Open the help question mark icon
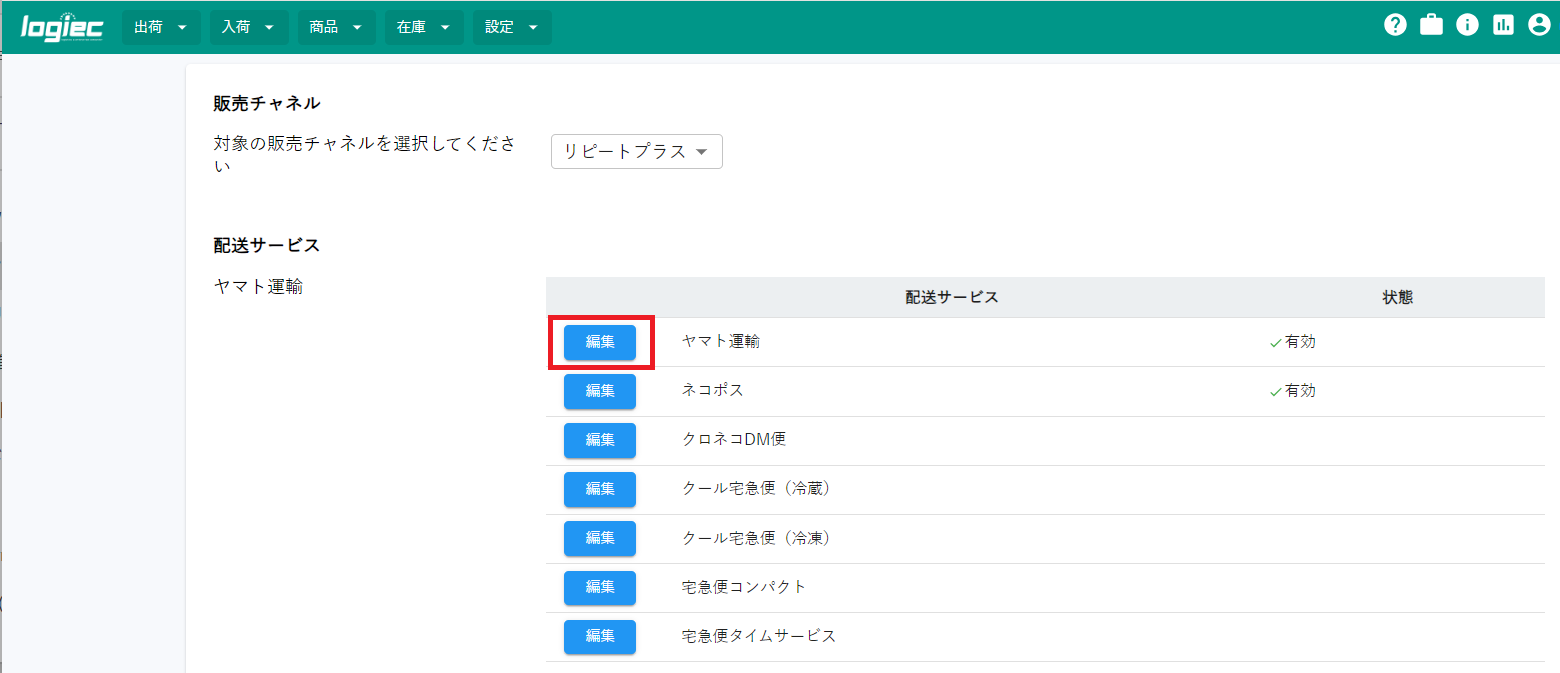 1395,26
